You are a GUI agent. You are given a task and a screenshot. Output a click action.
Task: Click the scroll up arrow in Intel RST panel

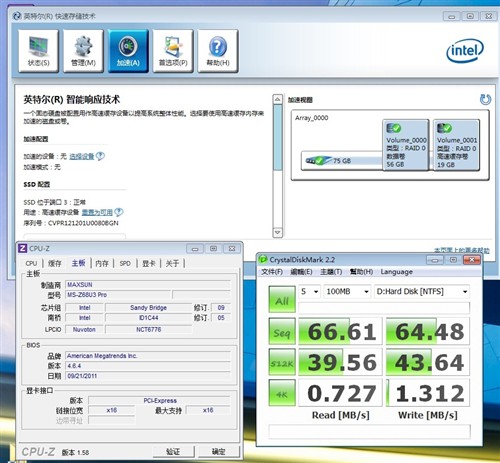point(277,99)
